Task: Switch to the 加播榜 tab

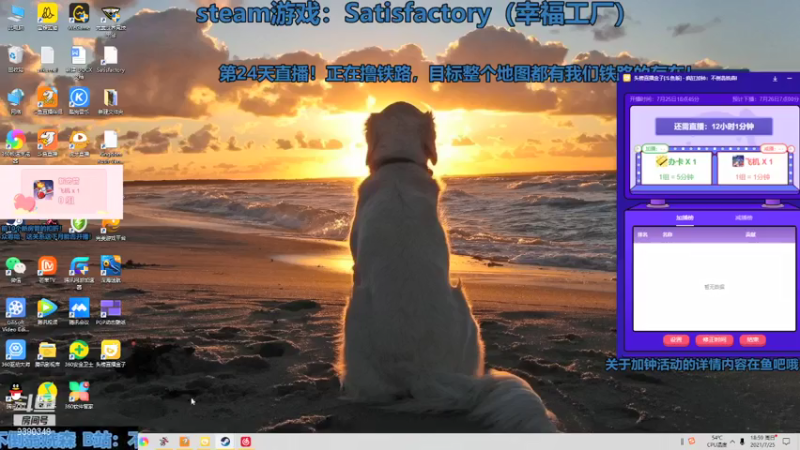Action: 685,218
